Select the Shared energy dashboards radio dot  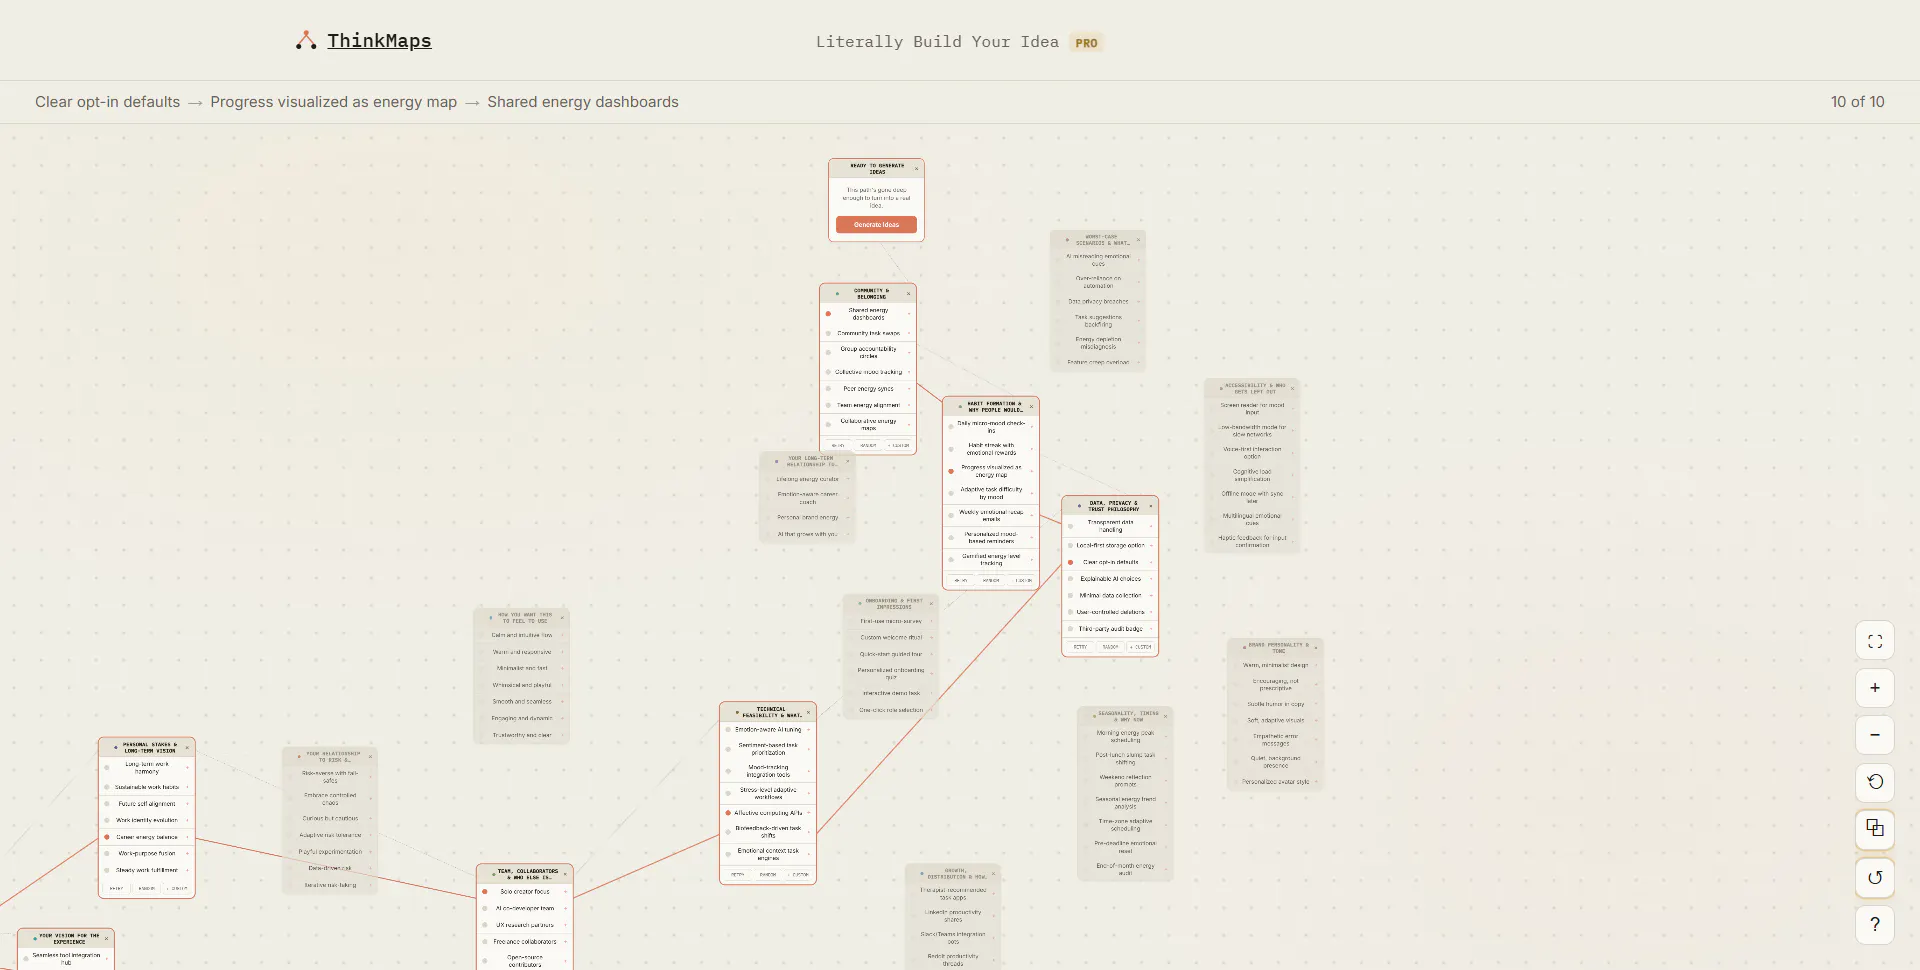[828, 314]
